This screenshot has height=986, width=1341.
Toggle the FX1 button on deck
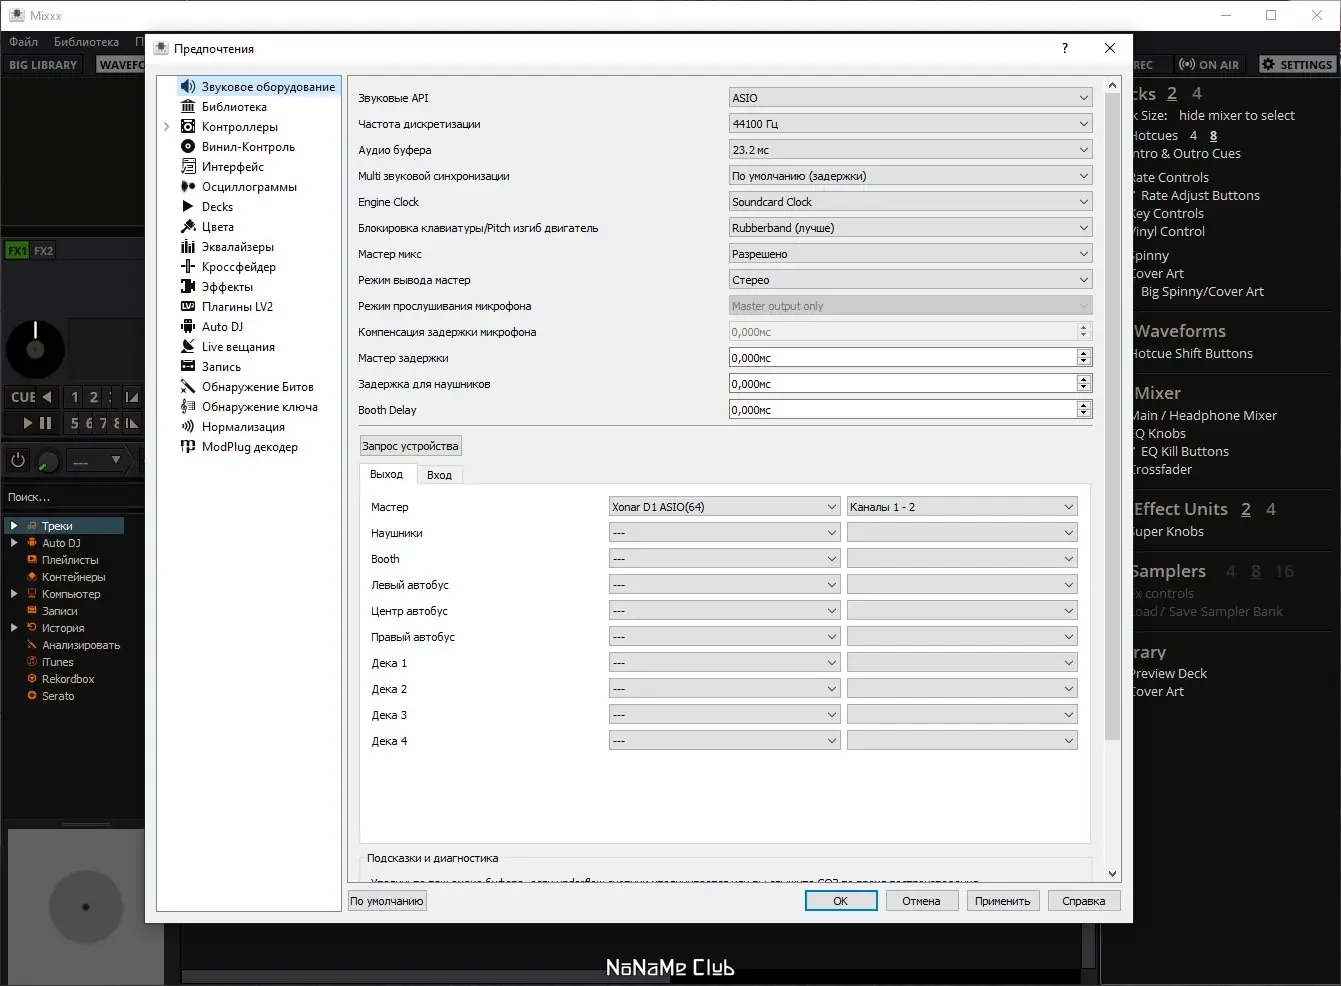[x=17, y=251]
